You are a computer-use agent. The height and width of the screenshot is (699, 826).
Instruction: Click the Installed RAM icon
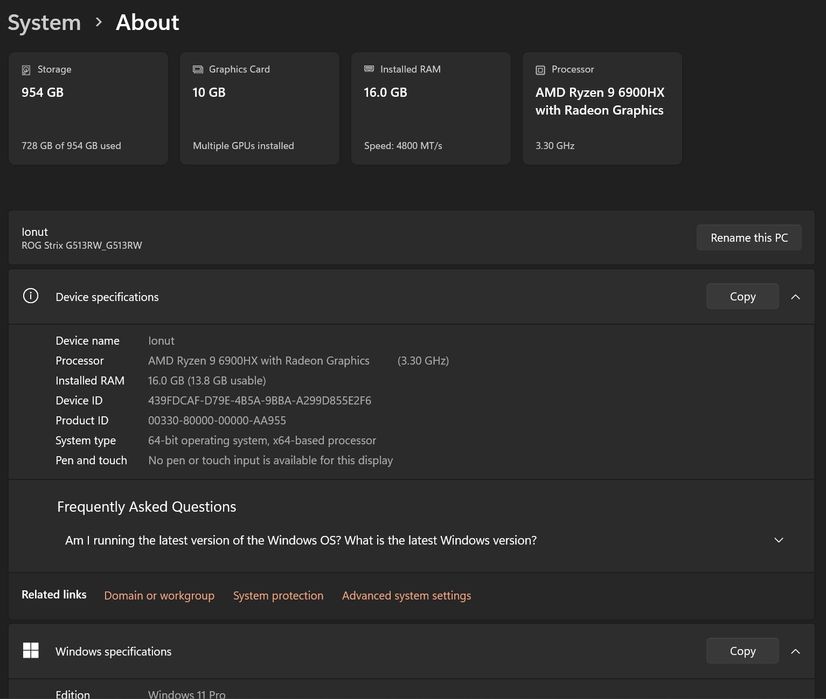tap(369, 70)
